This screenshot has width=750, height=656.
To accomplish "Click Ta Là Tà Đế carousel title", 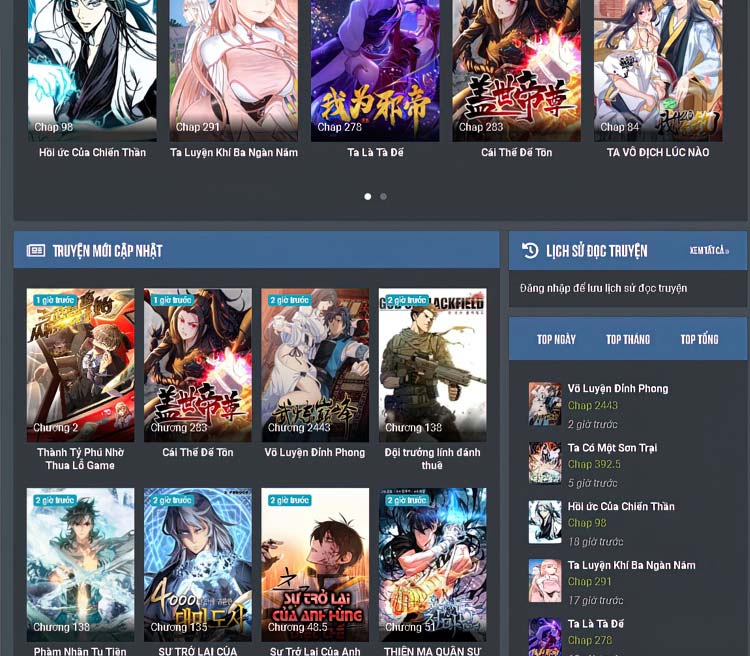I will pyautogui.click(x=375, y=153).
